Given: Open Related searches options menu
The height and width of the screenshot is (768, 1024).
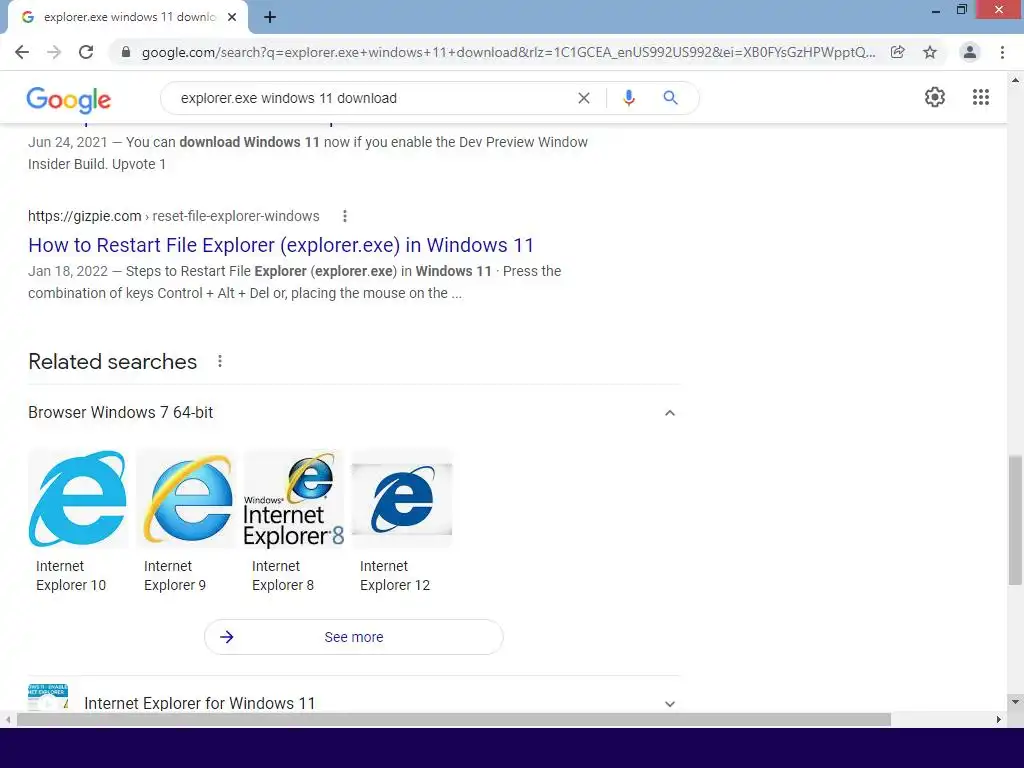Looking at the screenshot, I should click(220, 361).
